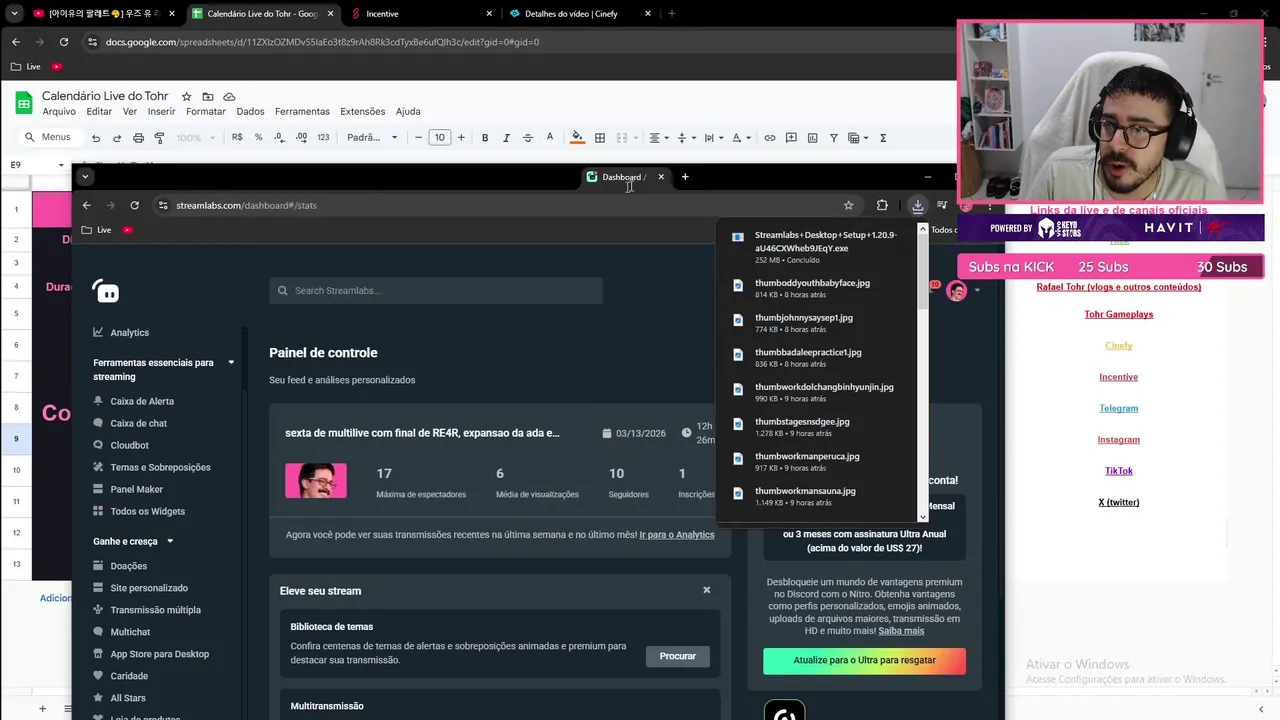Open Extensões menu in Google Sheets
1280x720 pixels.
click(x=362, y=112)
